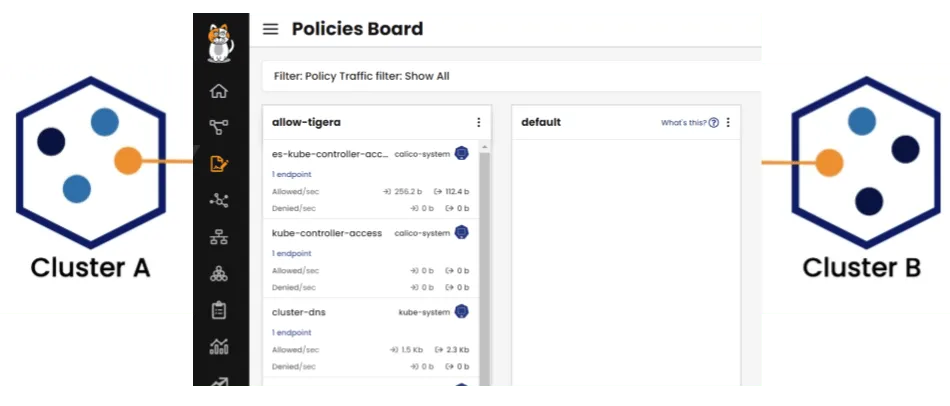Open the Activity bar-chart sidebar icon
Image resolution: width=950 pixels, height=406 pixels.
[219, 347]
